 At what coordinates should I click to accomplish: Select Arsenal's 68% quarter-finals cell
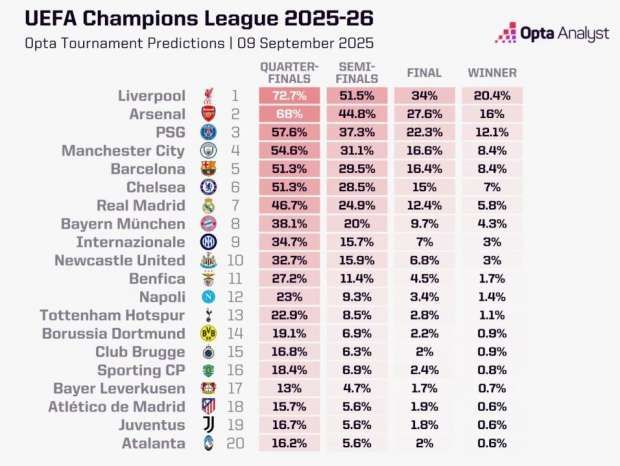click(x=289, y=114)
